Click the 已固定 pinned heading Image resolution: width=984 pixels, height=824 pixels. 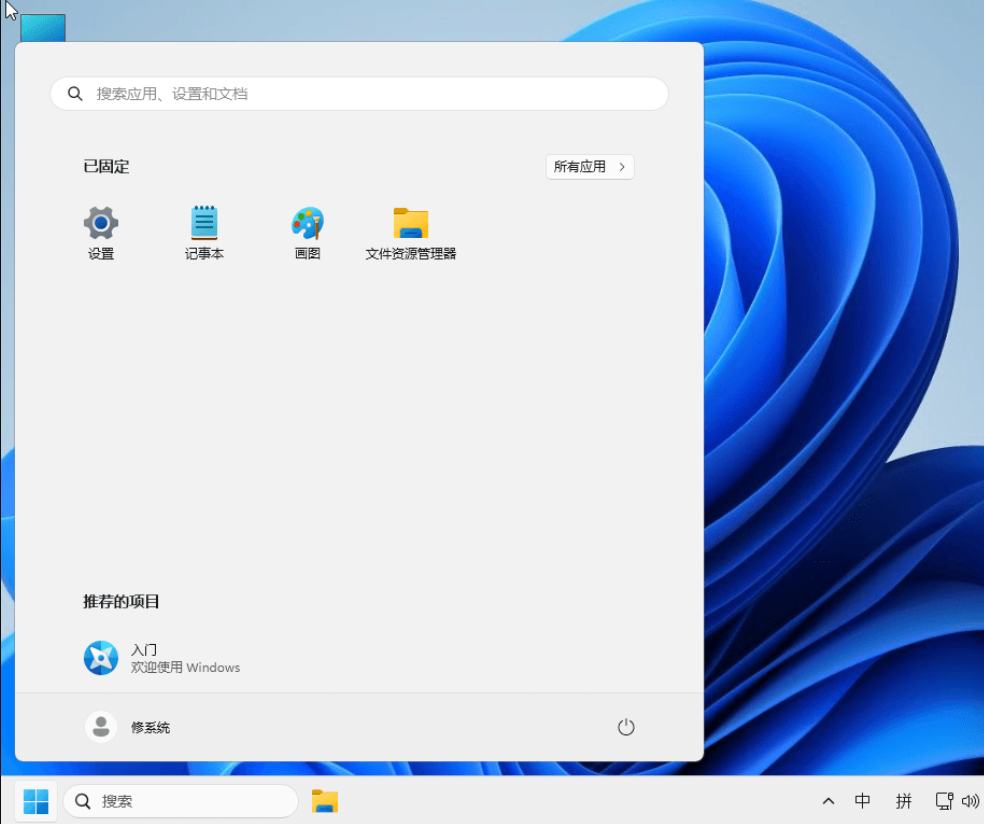point(106,166)
